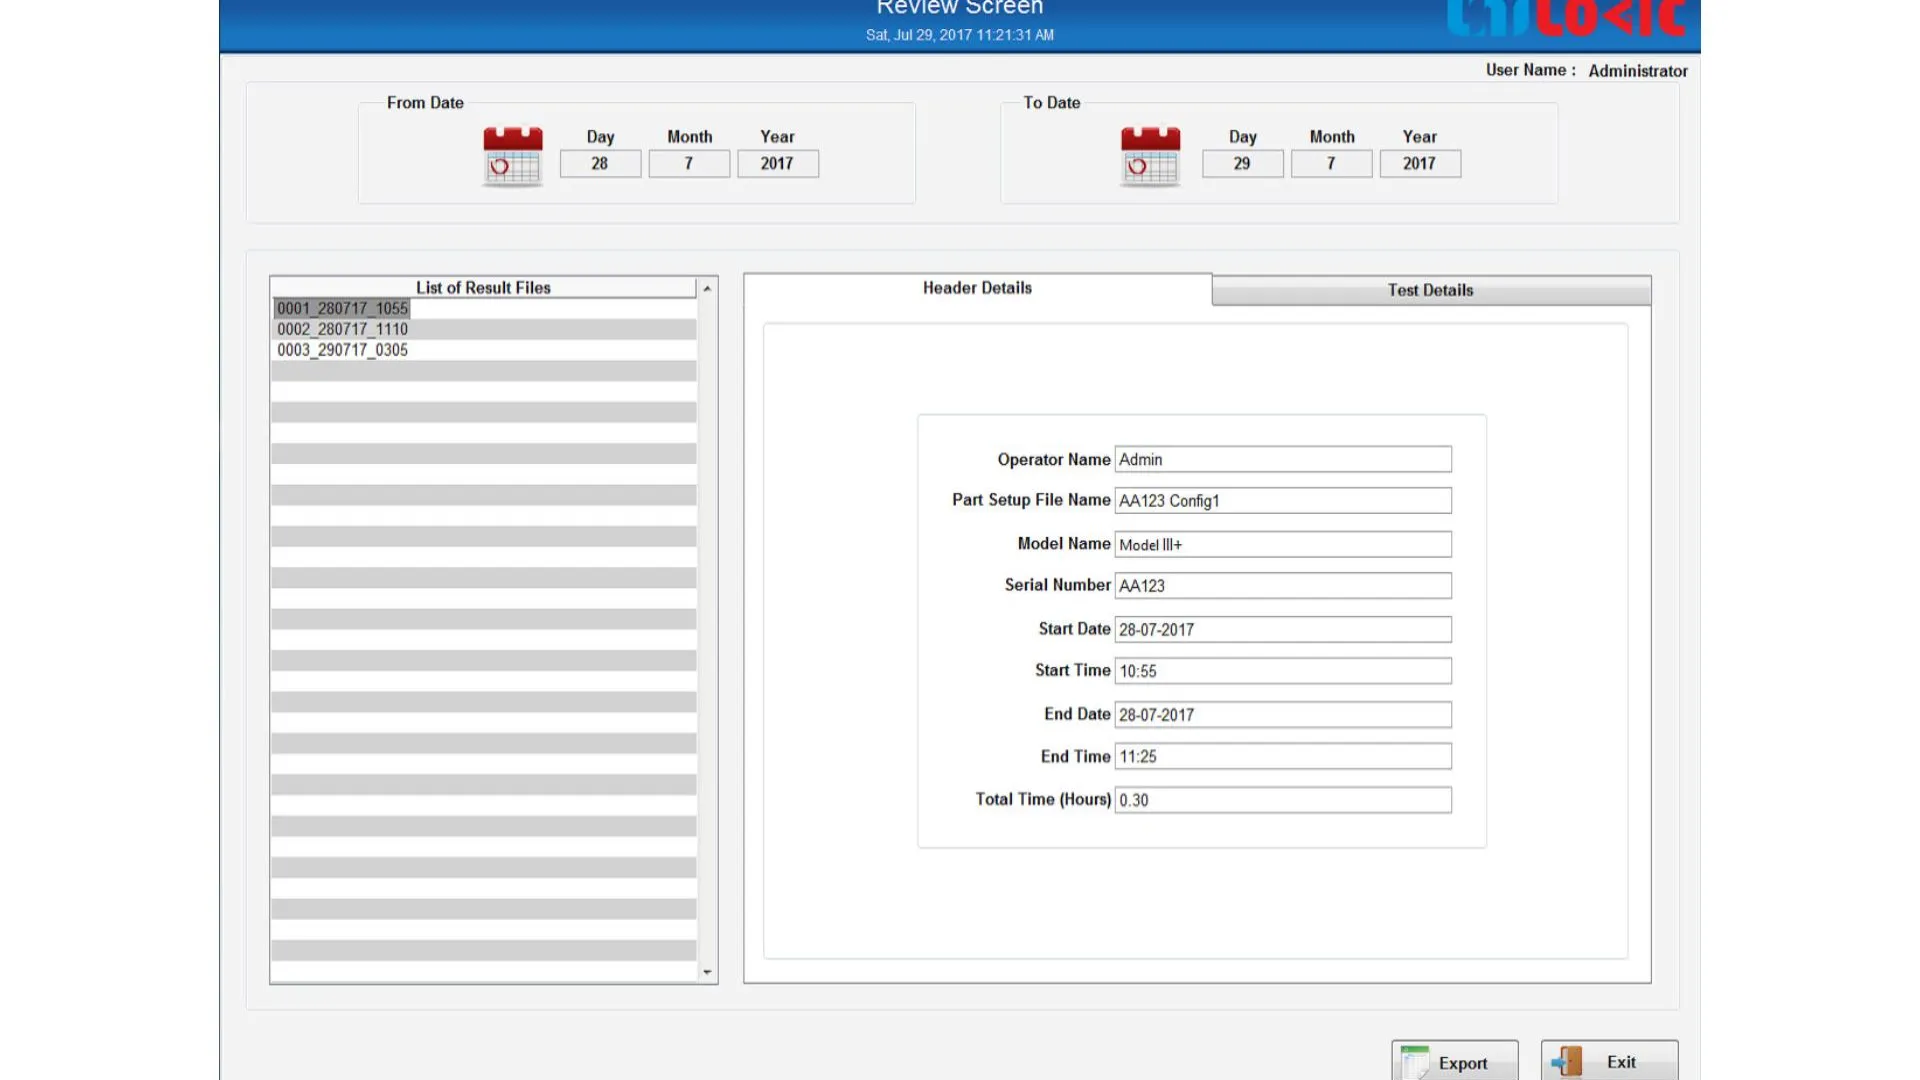Click the To Date Year field
This screenshot has height=1080, width=1920.
click(x=1419, y=163)
